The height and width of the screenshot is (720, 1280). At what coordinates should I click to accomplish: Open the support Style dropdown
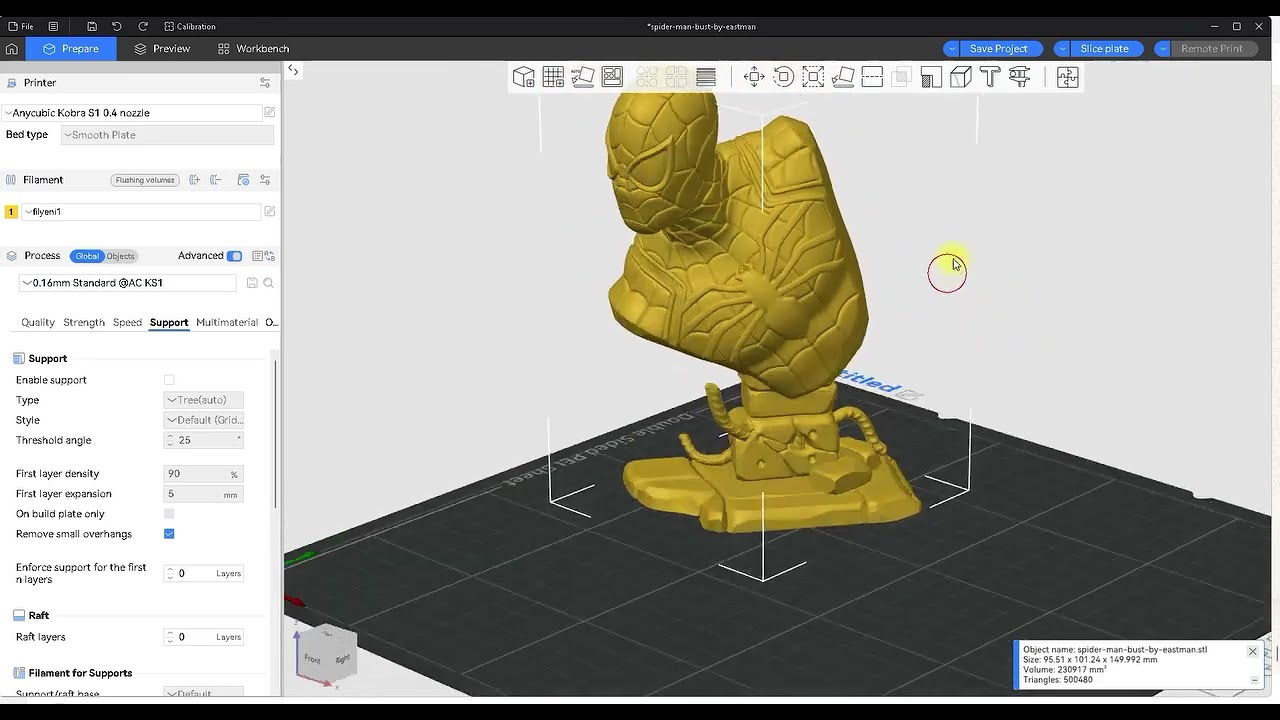pyautogui.click(x=203, y=420)
